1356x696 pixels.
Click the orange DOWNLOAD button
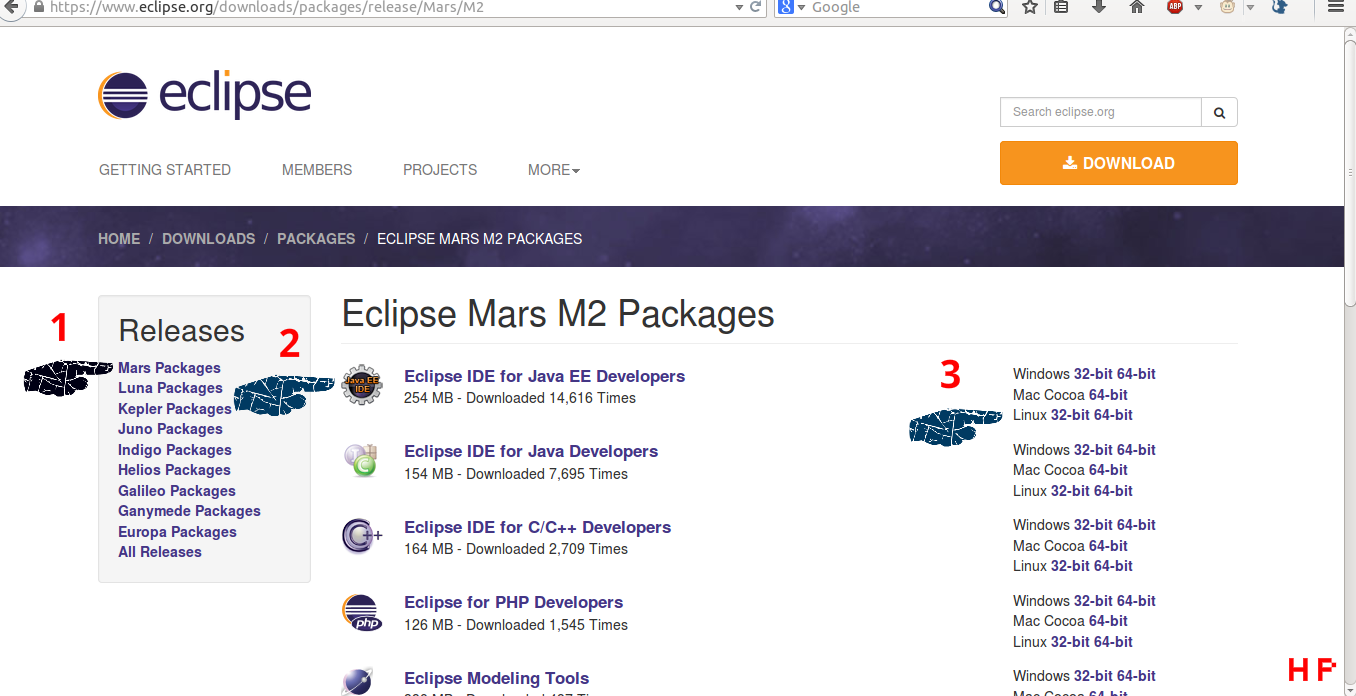[1119, 163]
